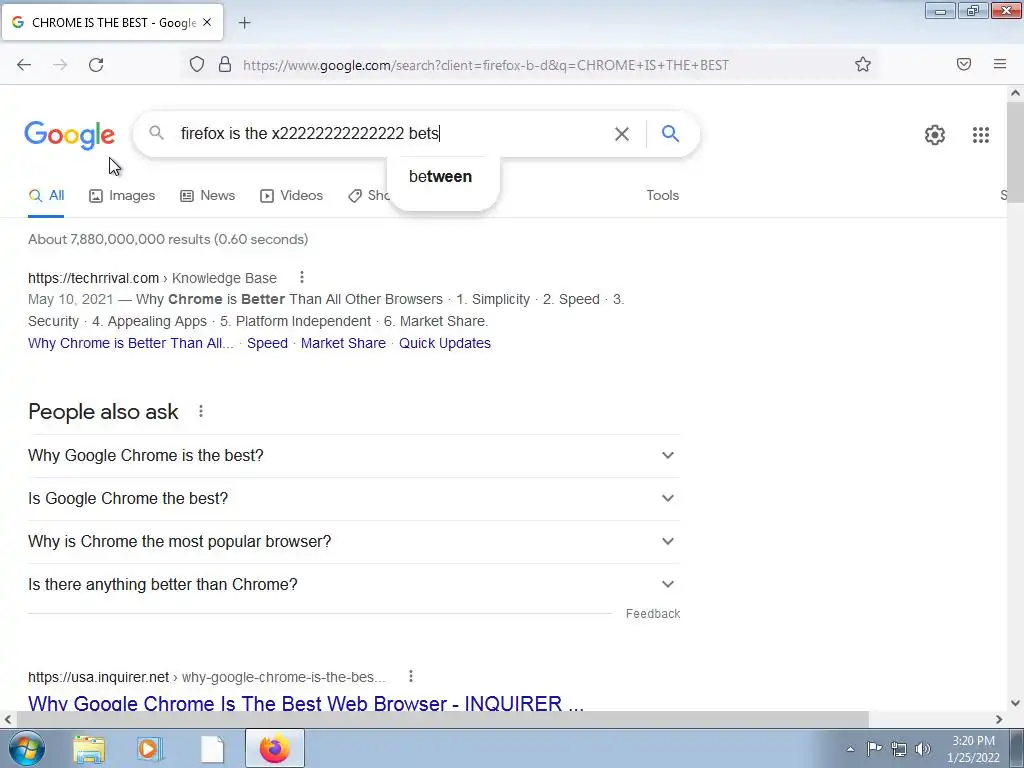The image size is (1024, 768).
Task: Open techrrival result three-dot options
Action: [302, 278]
